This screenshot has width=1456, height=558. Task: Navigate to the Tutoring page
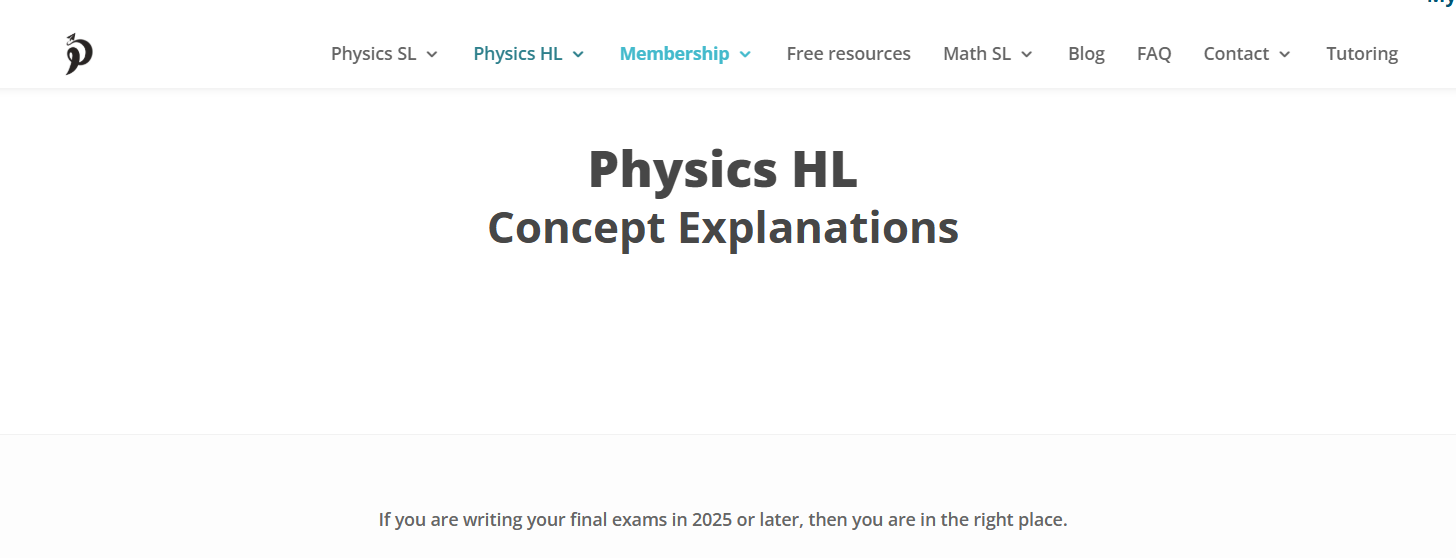pyautogui.click(x=1362, y=54)
